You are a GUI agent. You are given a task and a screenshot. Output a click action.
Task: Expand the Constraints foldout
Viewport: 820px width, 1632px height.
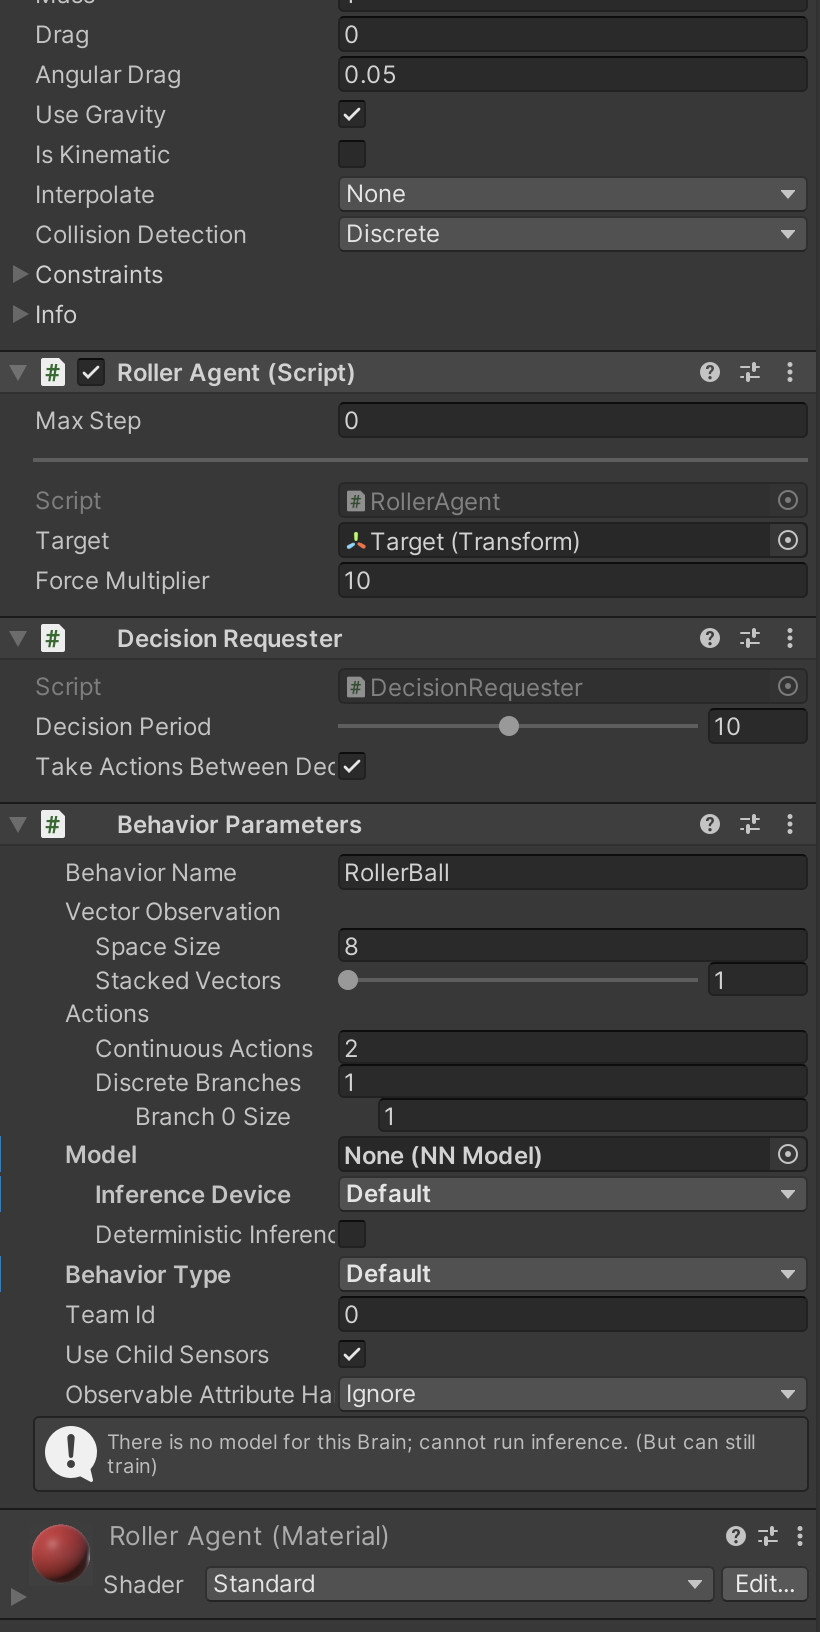coord(19,274)
